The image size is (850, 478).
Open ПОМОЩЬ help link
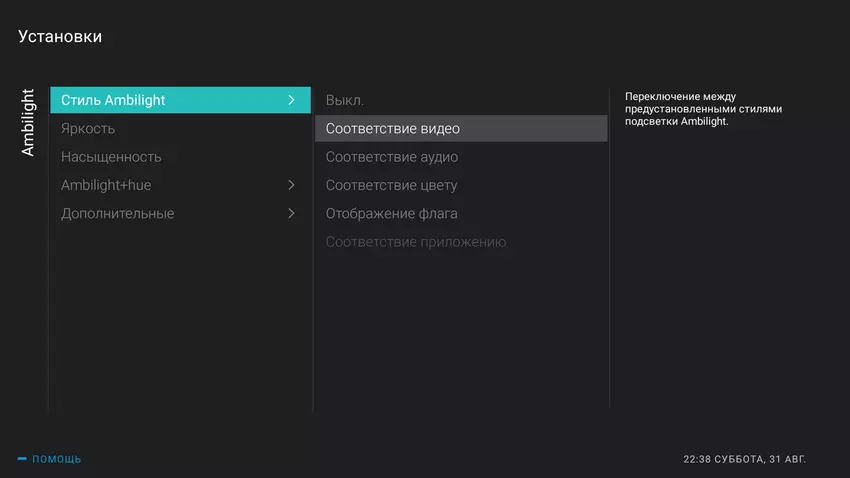57,459
